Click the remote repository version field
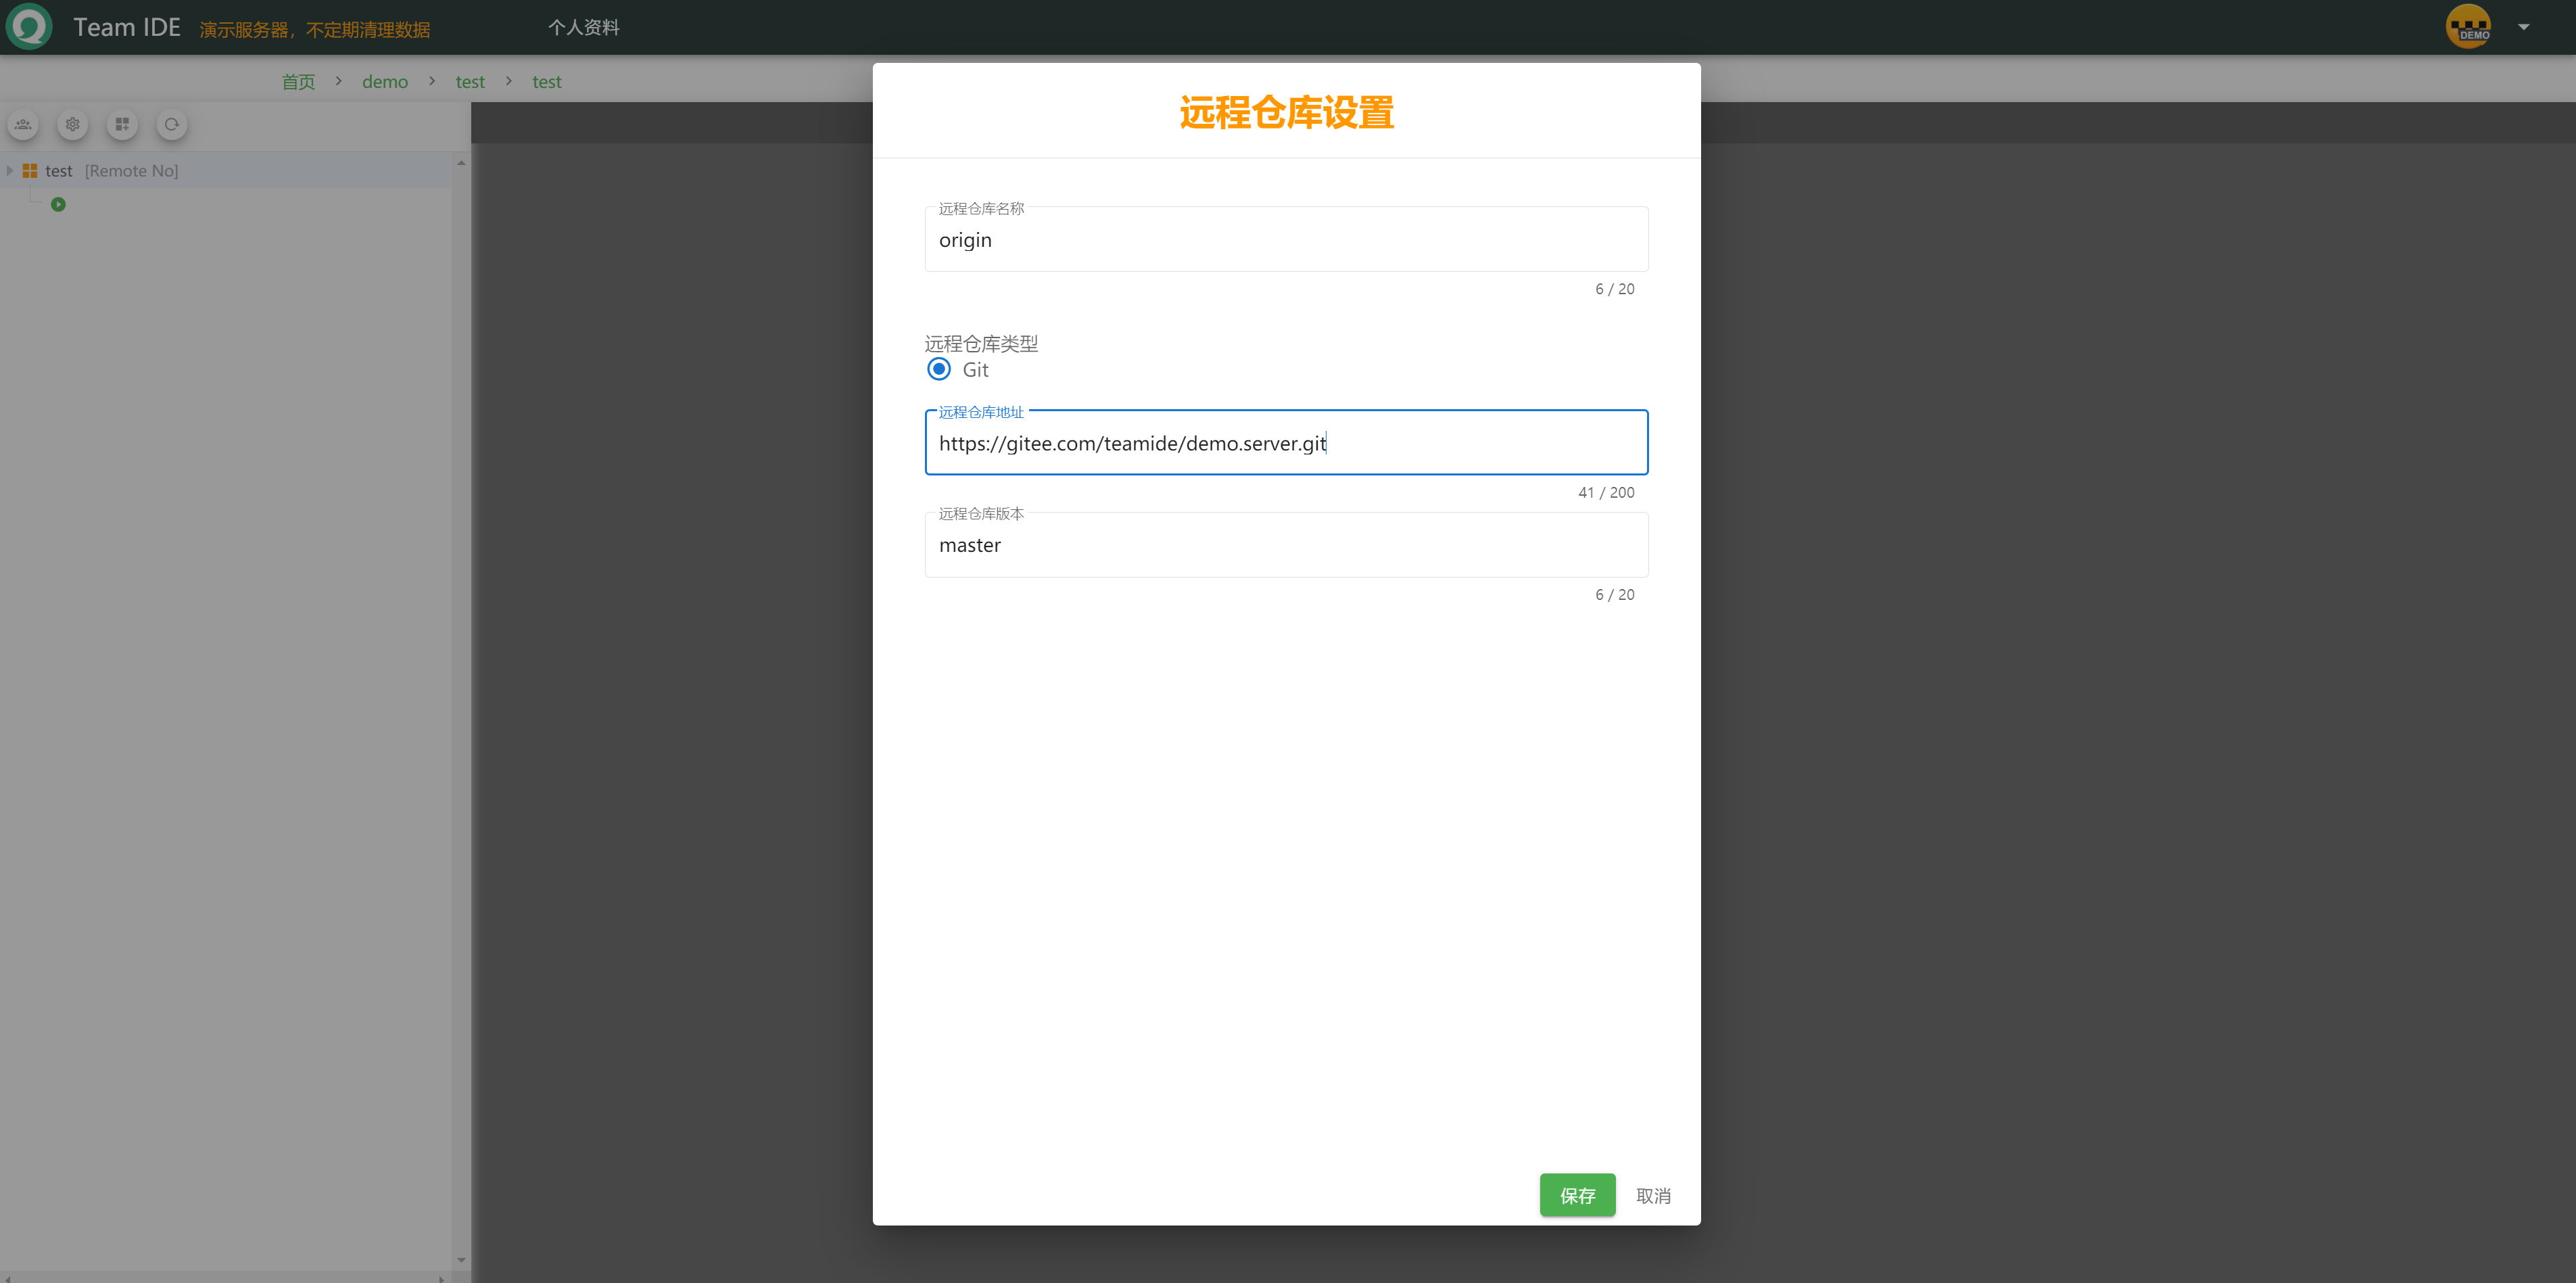Image resolution: width=2576 pixels, height=1283 pixels. pyautogui.click(x=1286, y=545)
